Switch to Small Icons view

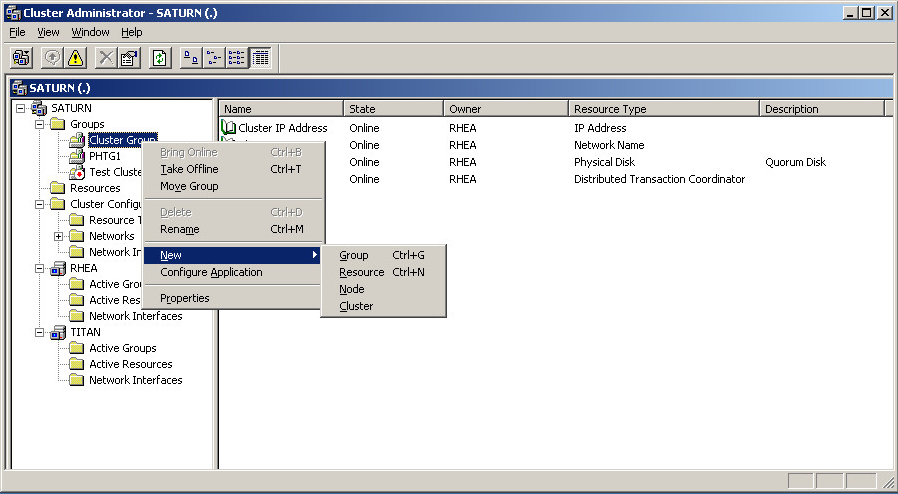click(x=214, y=58)
